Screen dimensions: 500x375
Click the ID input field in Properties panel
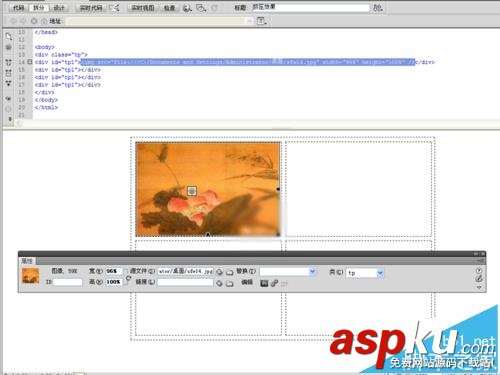67,282
